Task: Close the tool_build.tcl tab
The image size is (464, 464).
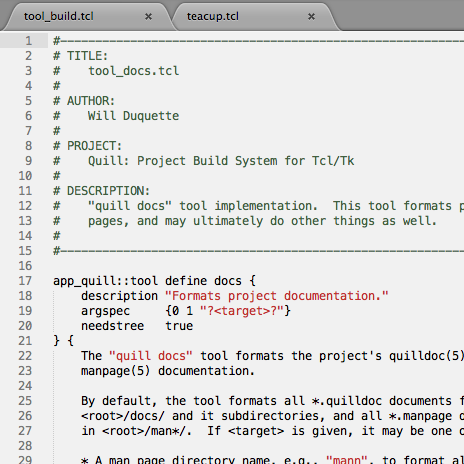Action: [148, 16]
